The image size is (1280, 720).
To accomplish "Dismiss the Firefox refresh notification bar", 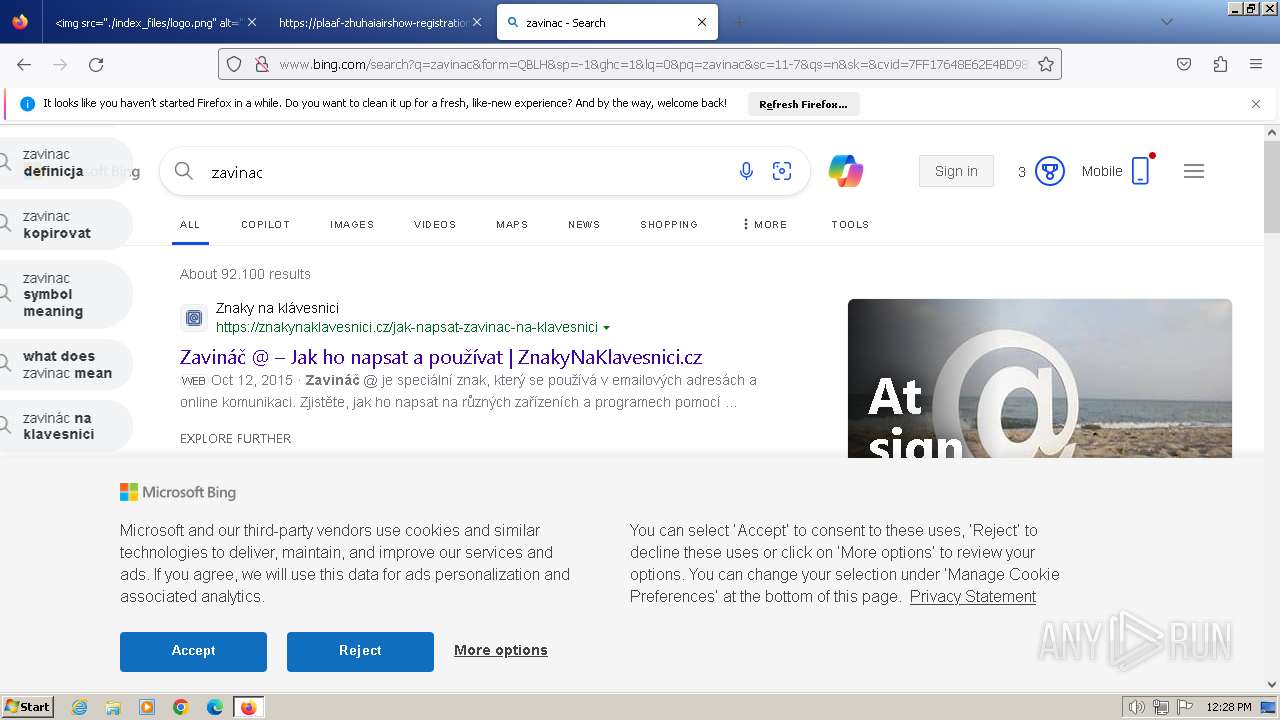I will (x=1256, y=104).
